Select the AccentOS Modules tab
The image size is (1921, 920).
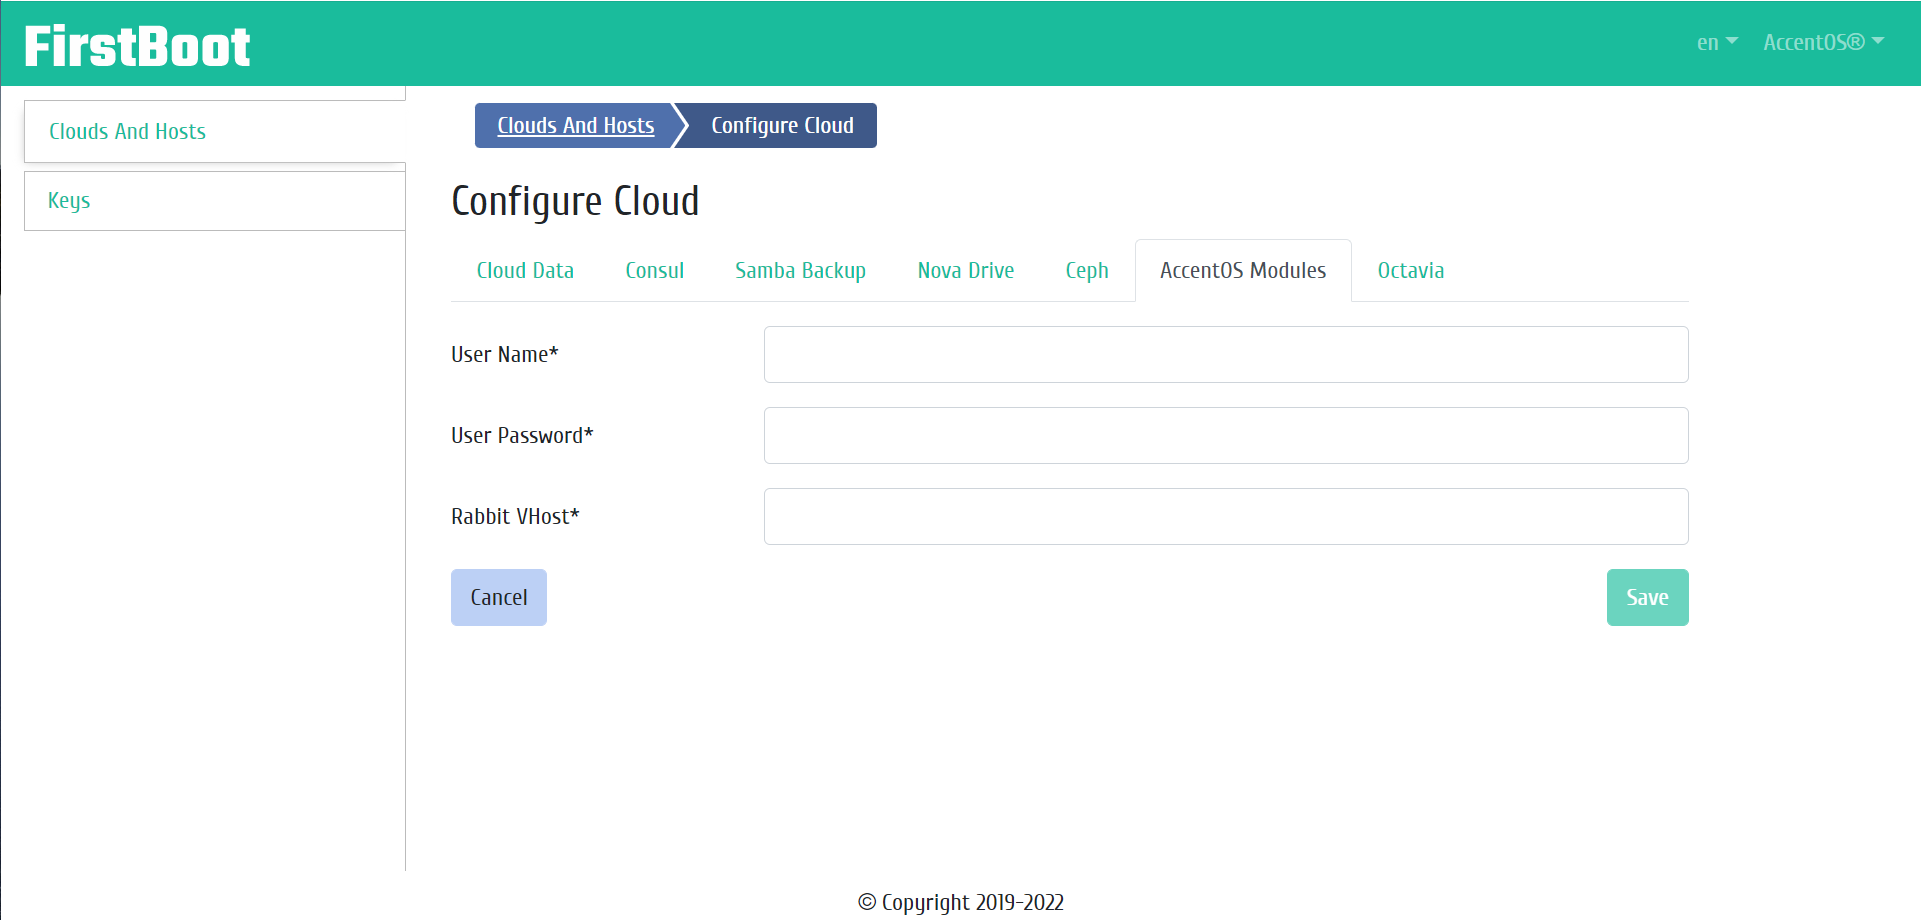1243,270
